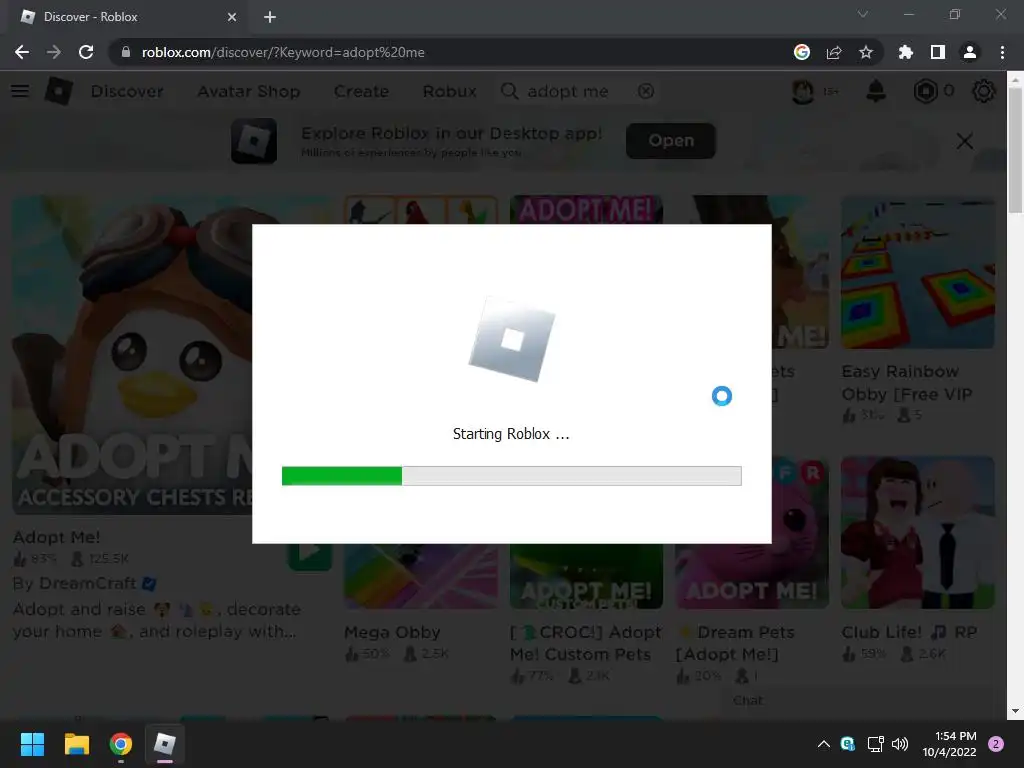The image size is (1024, 768).
Task: Open Club Life! RP thumbnail
Action: point(918,532)
